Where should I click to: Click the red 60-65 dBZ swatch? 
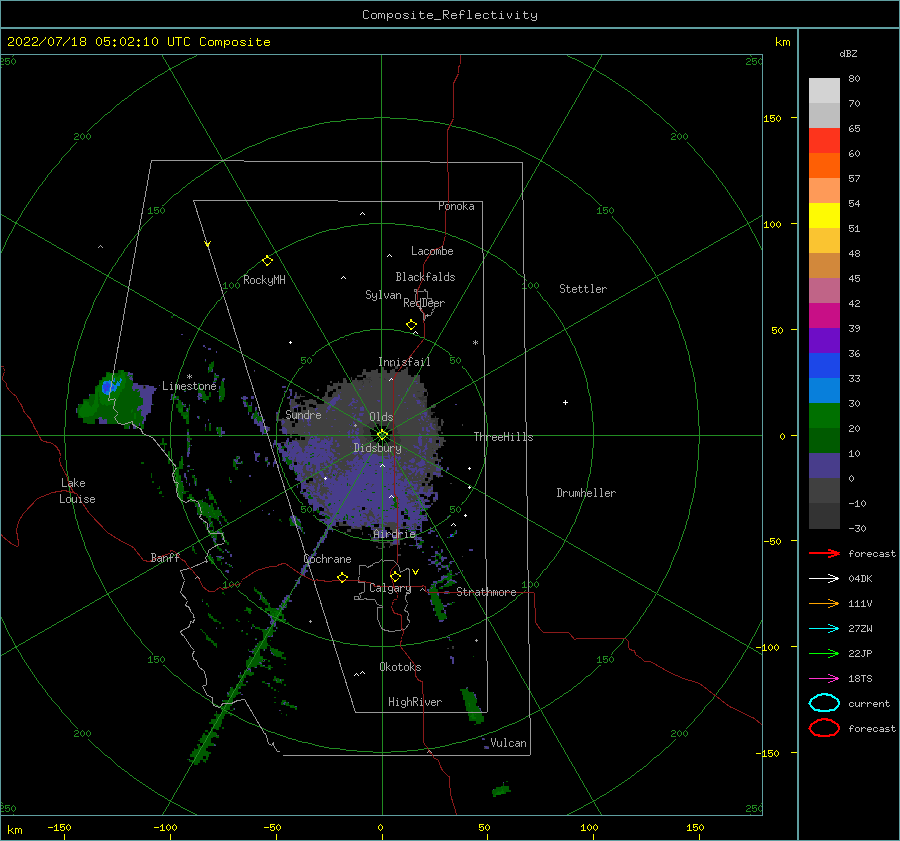tap(824, 141)
